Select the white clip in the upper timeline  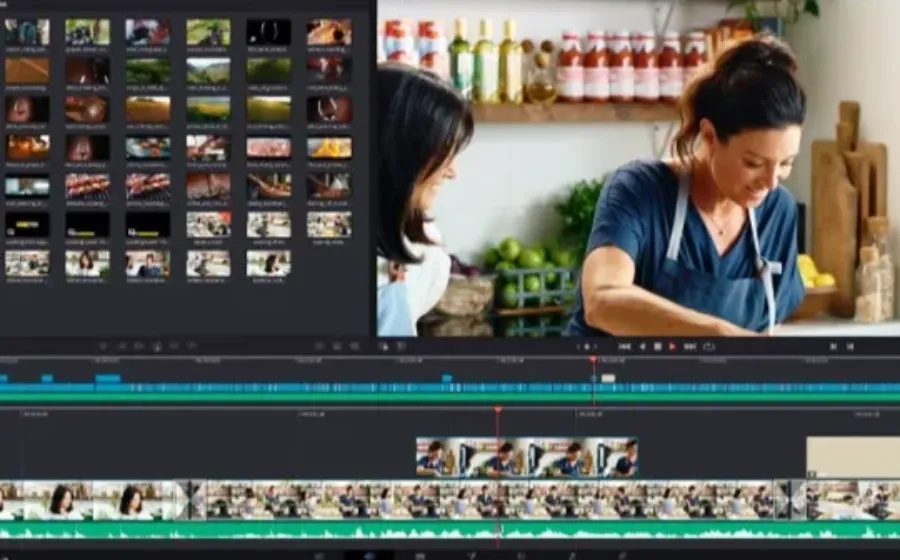(x=608, y=378)
